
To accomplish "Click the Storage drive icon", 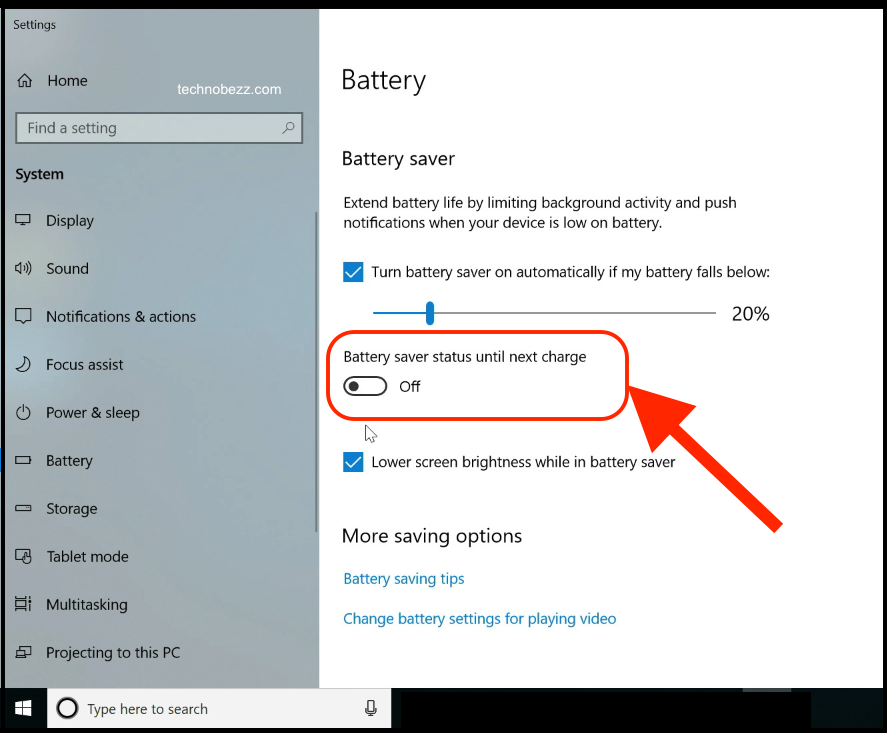I will click(x=23, y=508).
